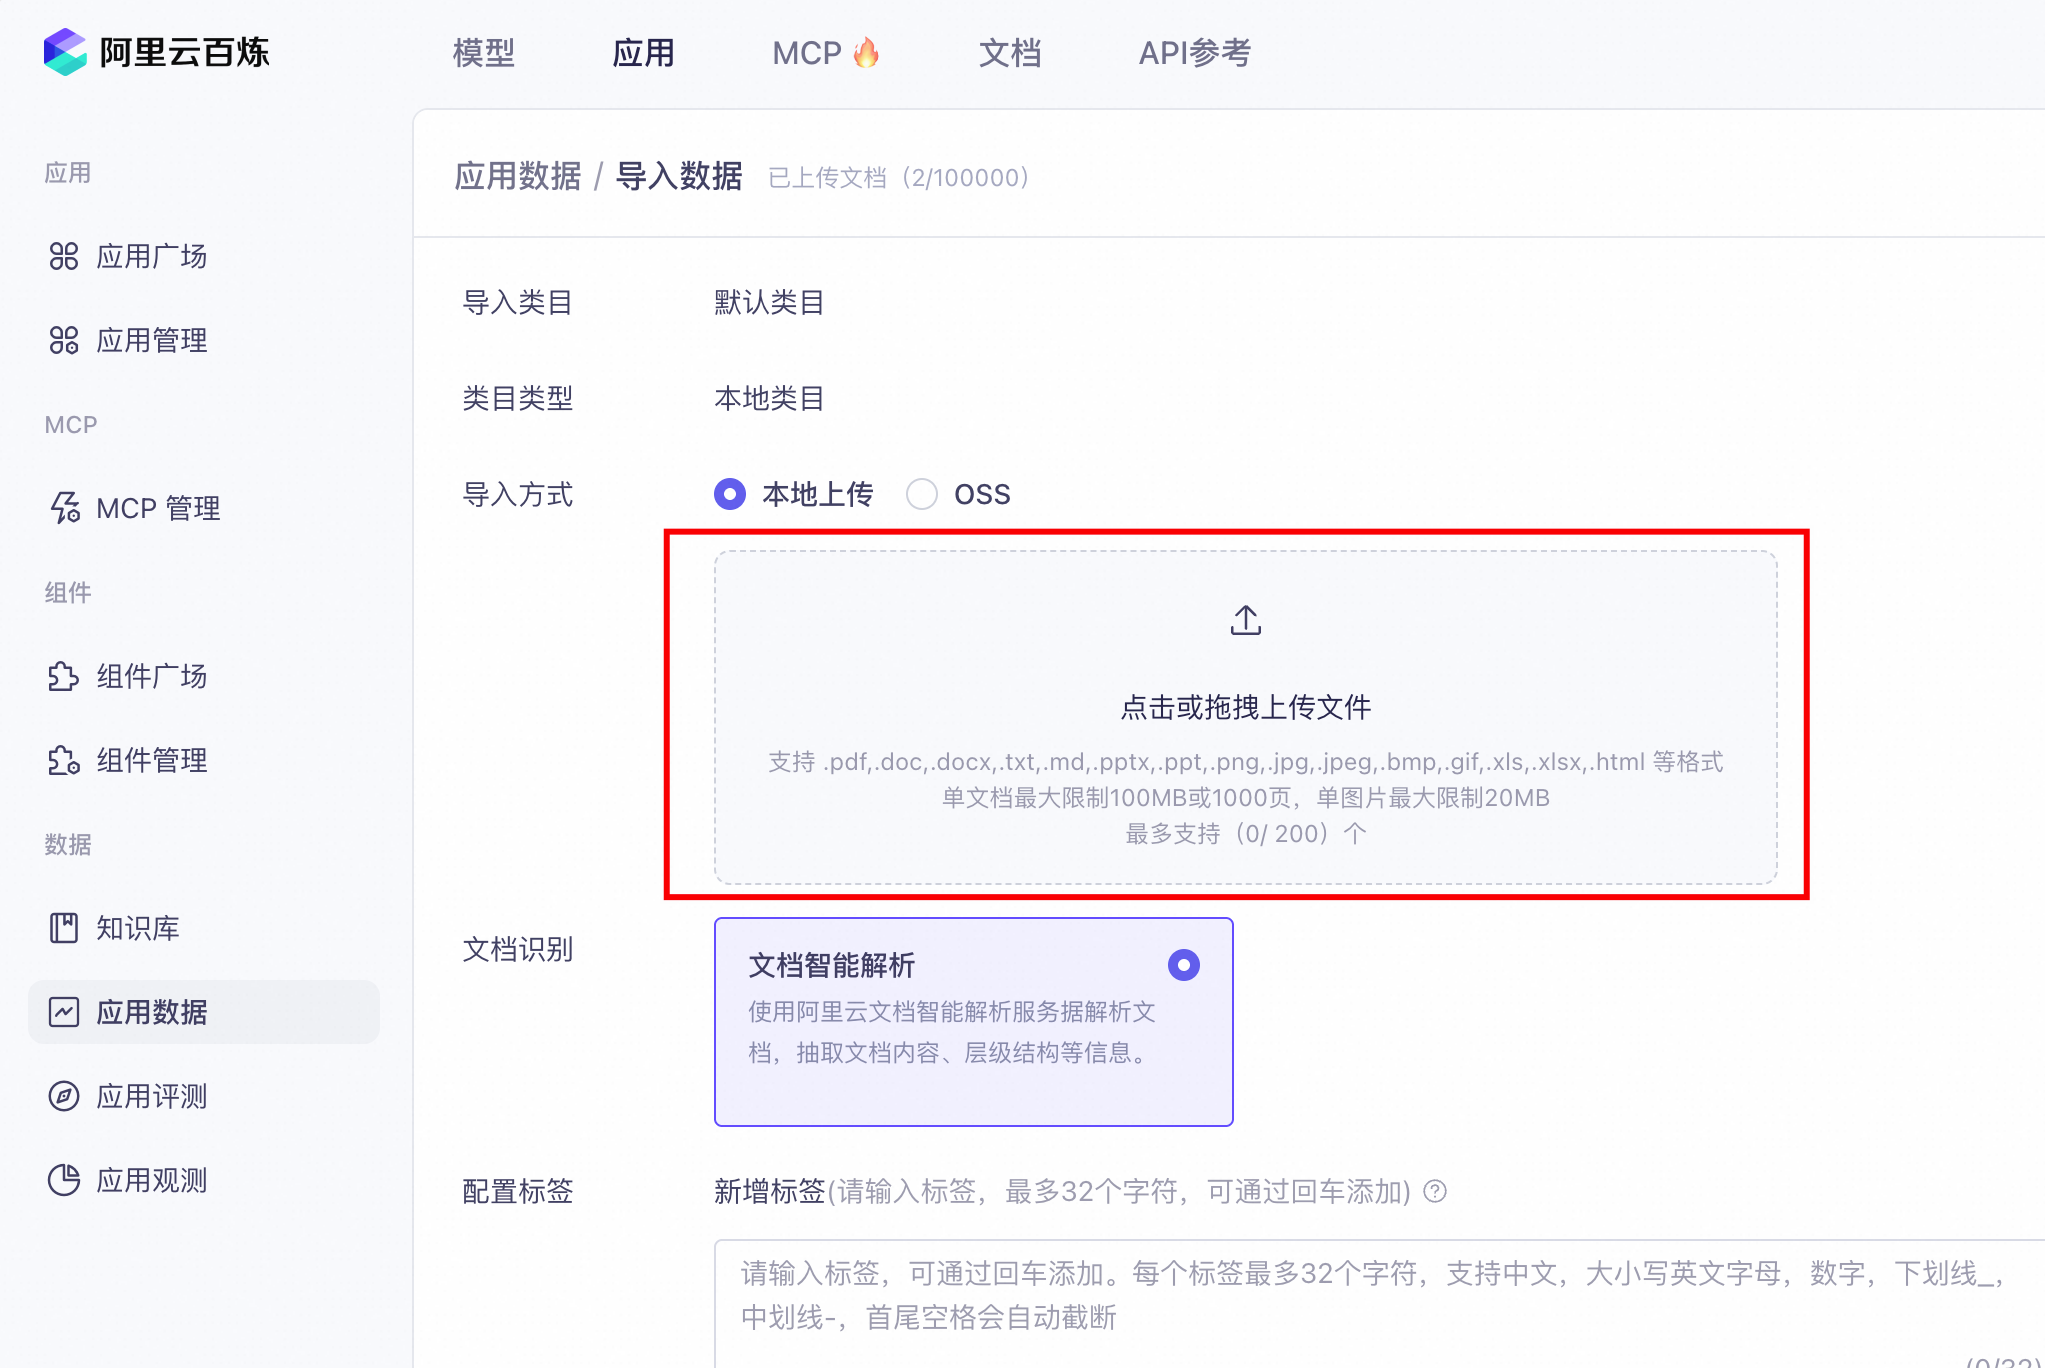Click the 应用管理 icon in sidebar

pyautogui.click(x=64, y=340)
